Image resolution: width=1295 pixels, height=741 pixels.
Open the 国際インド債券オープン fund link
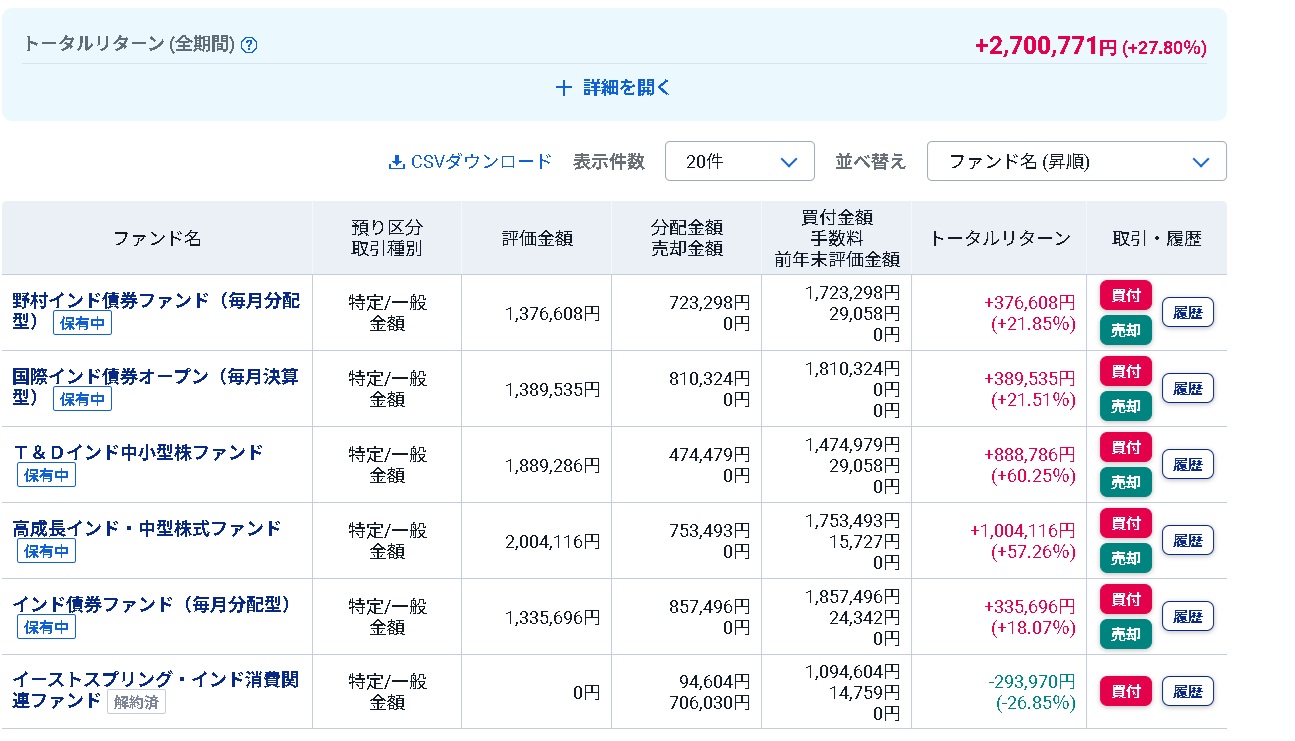[155, 377]
